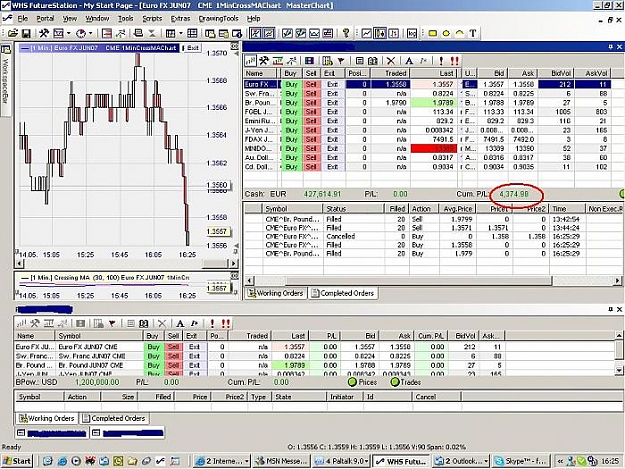Image resolution: width=625 pixels, height=469 pixels.
Task: Expand hidden system tray icons chevron
Action: click(560, 461)
